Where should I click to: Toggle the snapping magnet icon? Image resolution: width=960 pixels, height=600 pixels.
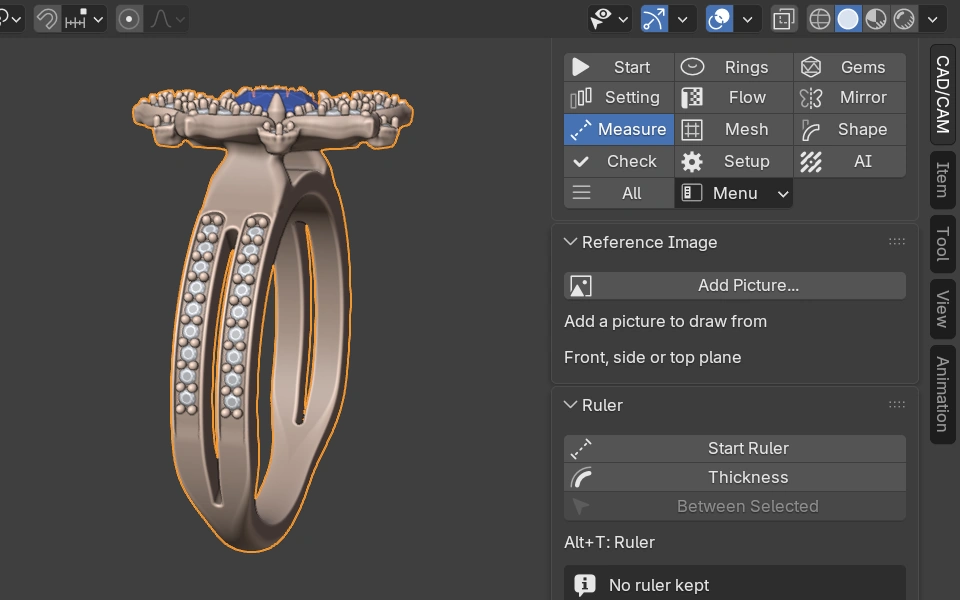point(47,19)
